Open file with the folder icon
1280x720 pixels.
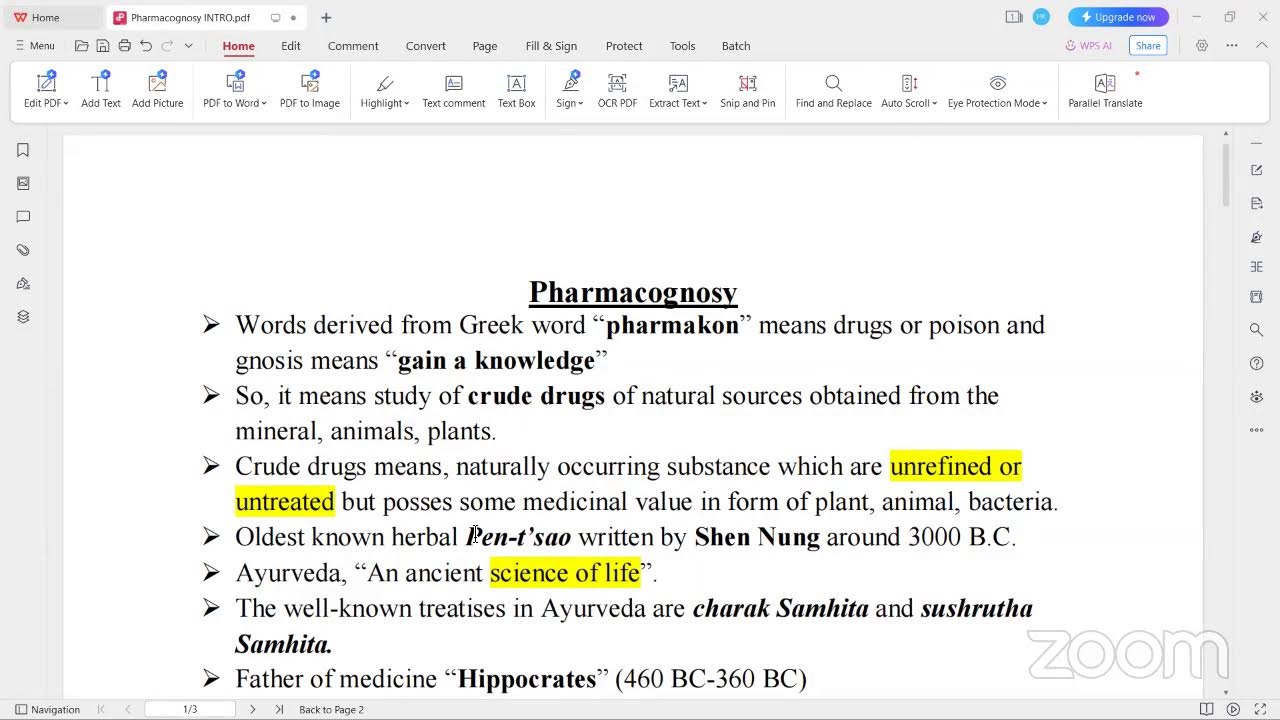tap(82, 46)
